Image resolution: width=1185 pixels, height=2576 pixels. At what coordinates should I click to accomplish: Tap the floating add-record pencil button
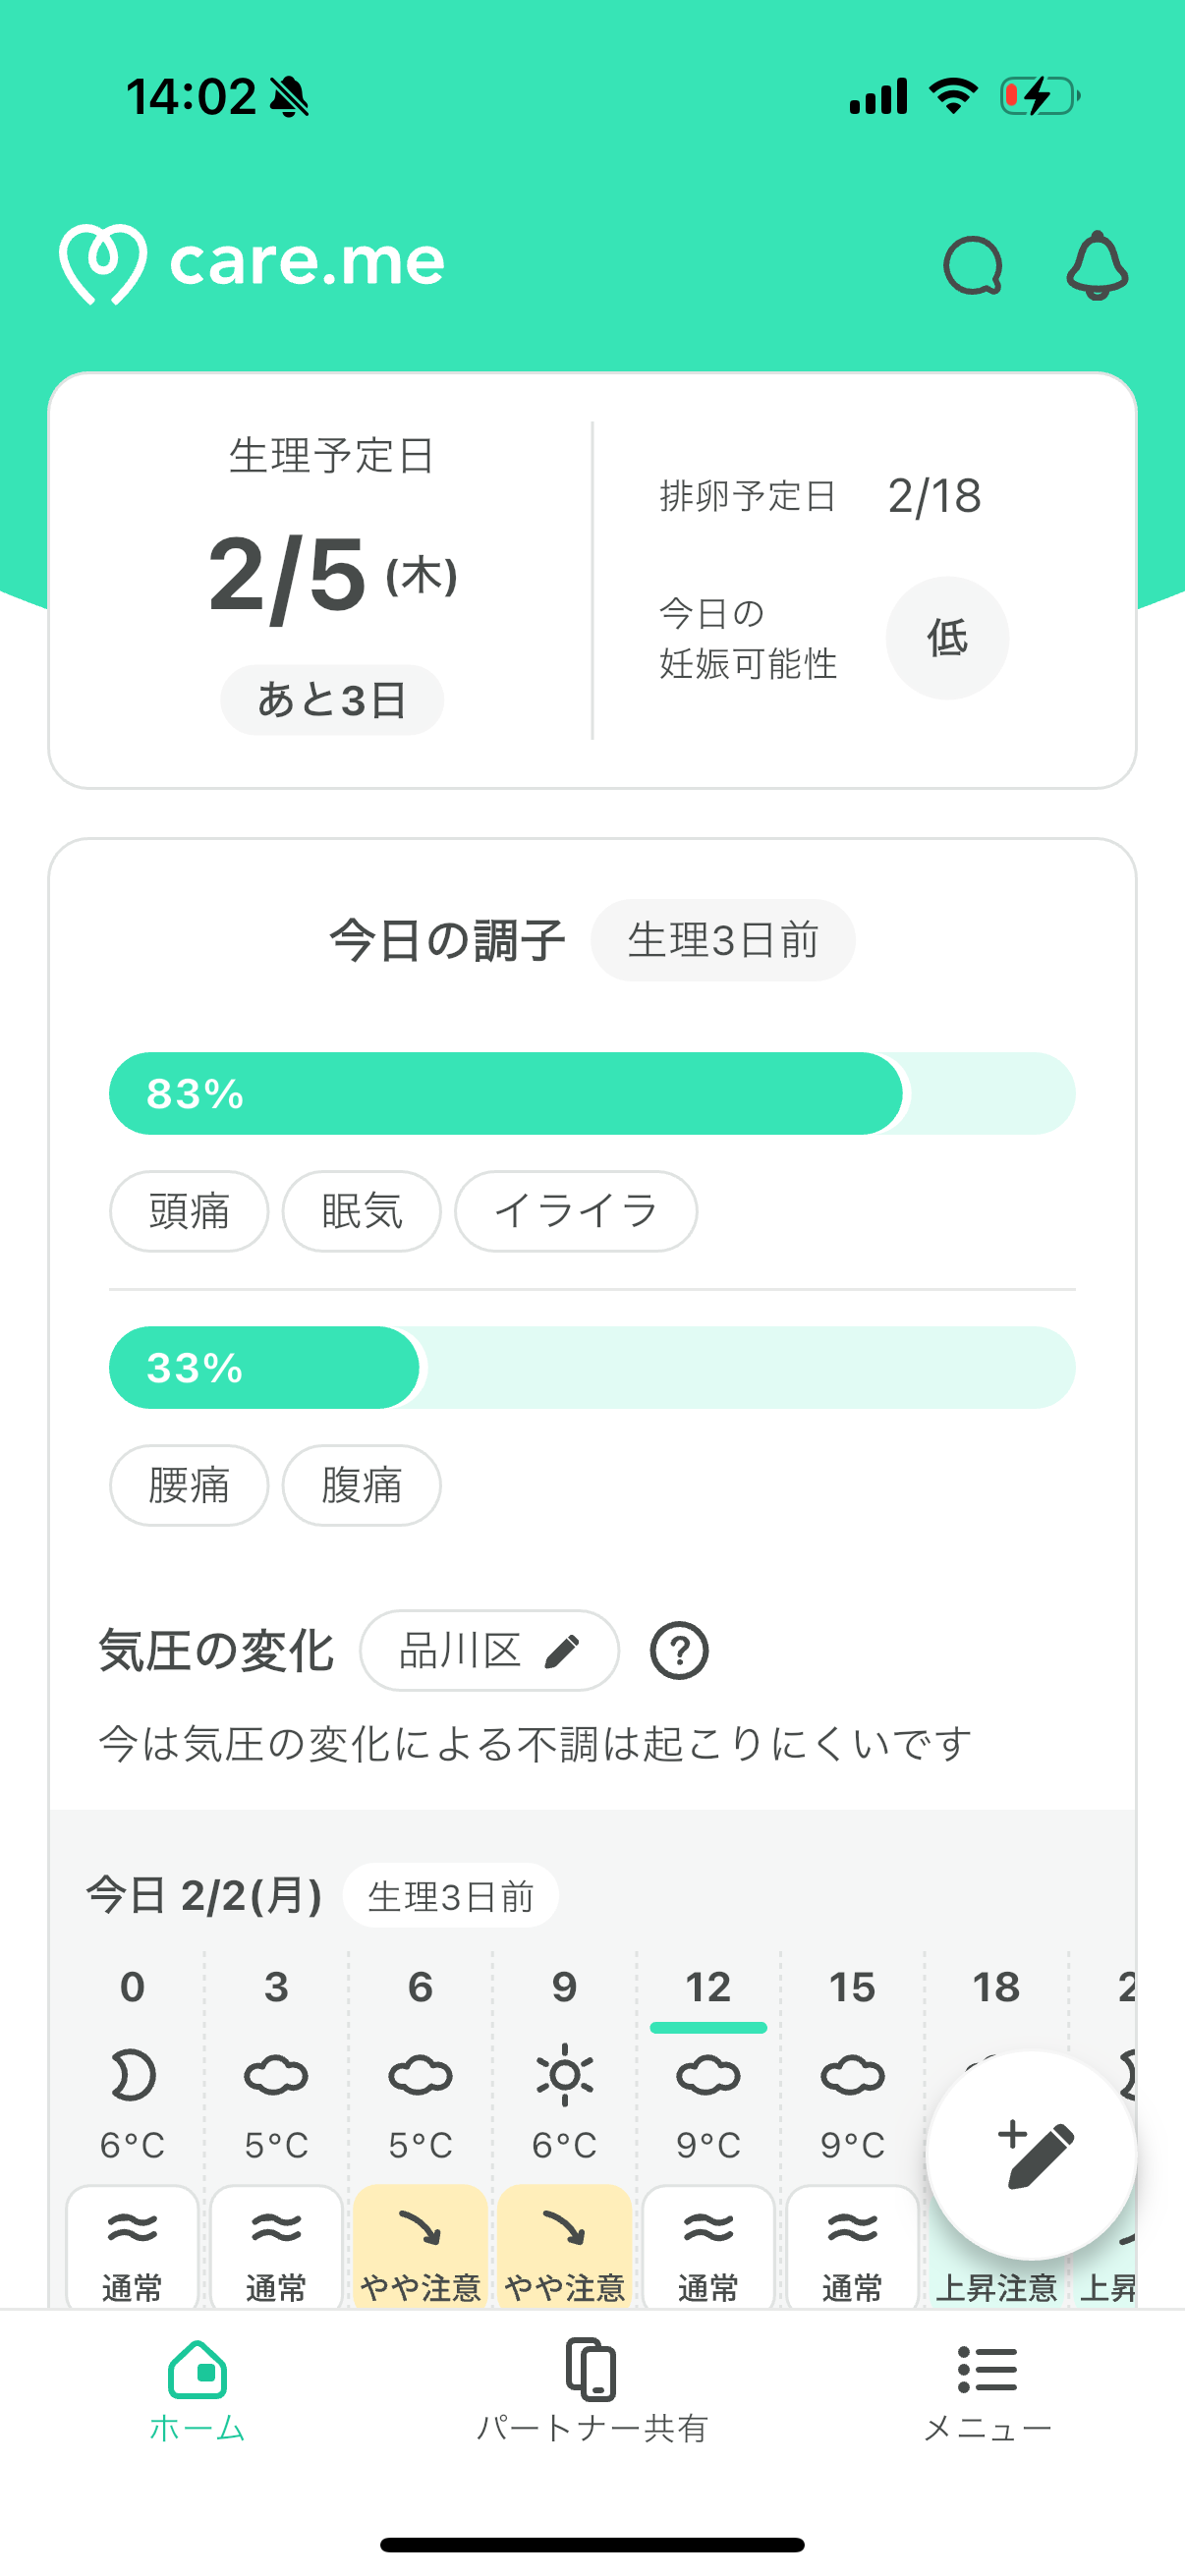[x=1031, y=2154]
